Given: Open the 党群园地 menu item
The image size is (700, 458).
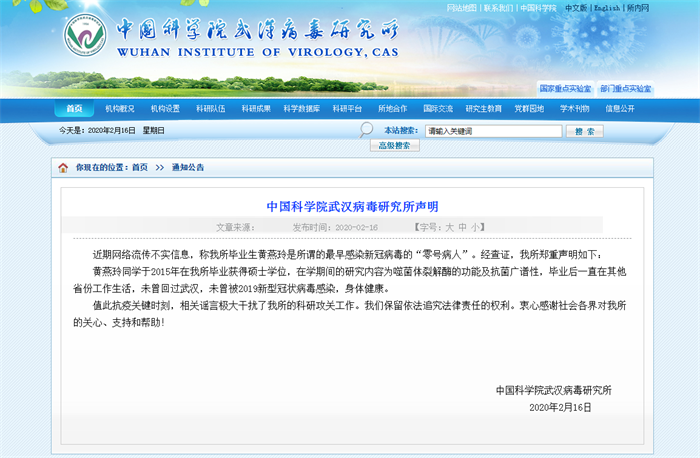Looking at the screenshot, I should coord(529,108).
